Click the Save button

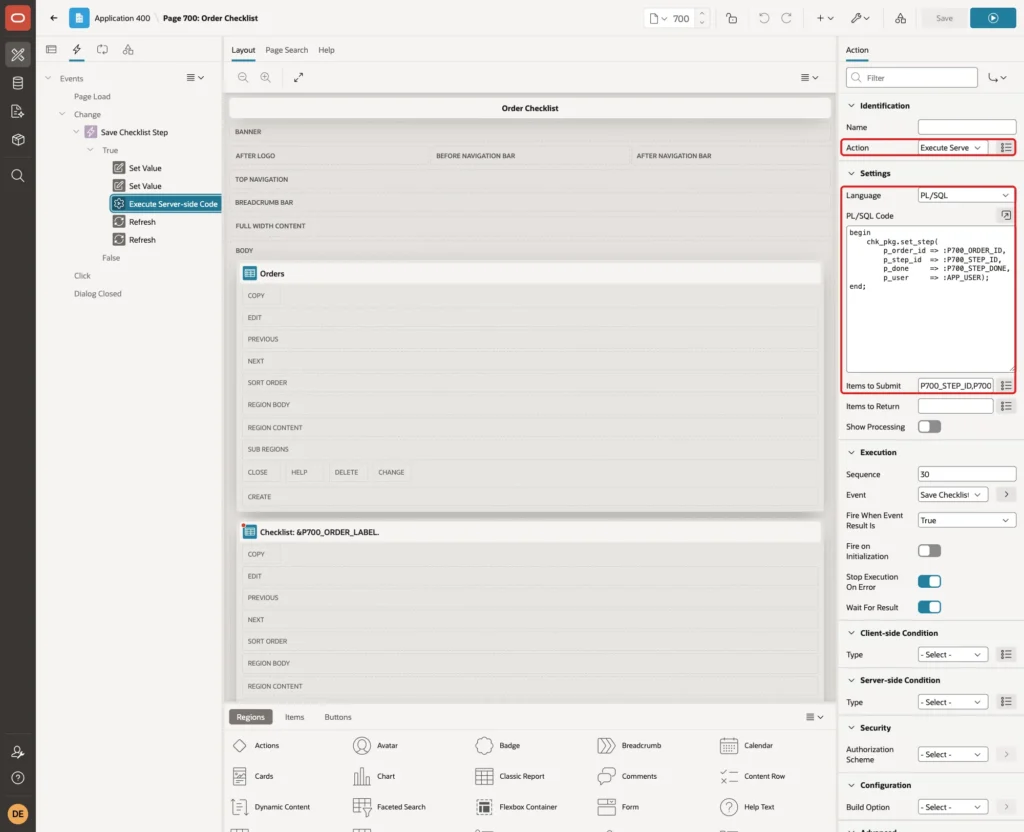(944, 18)
